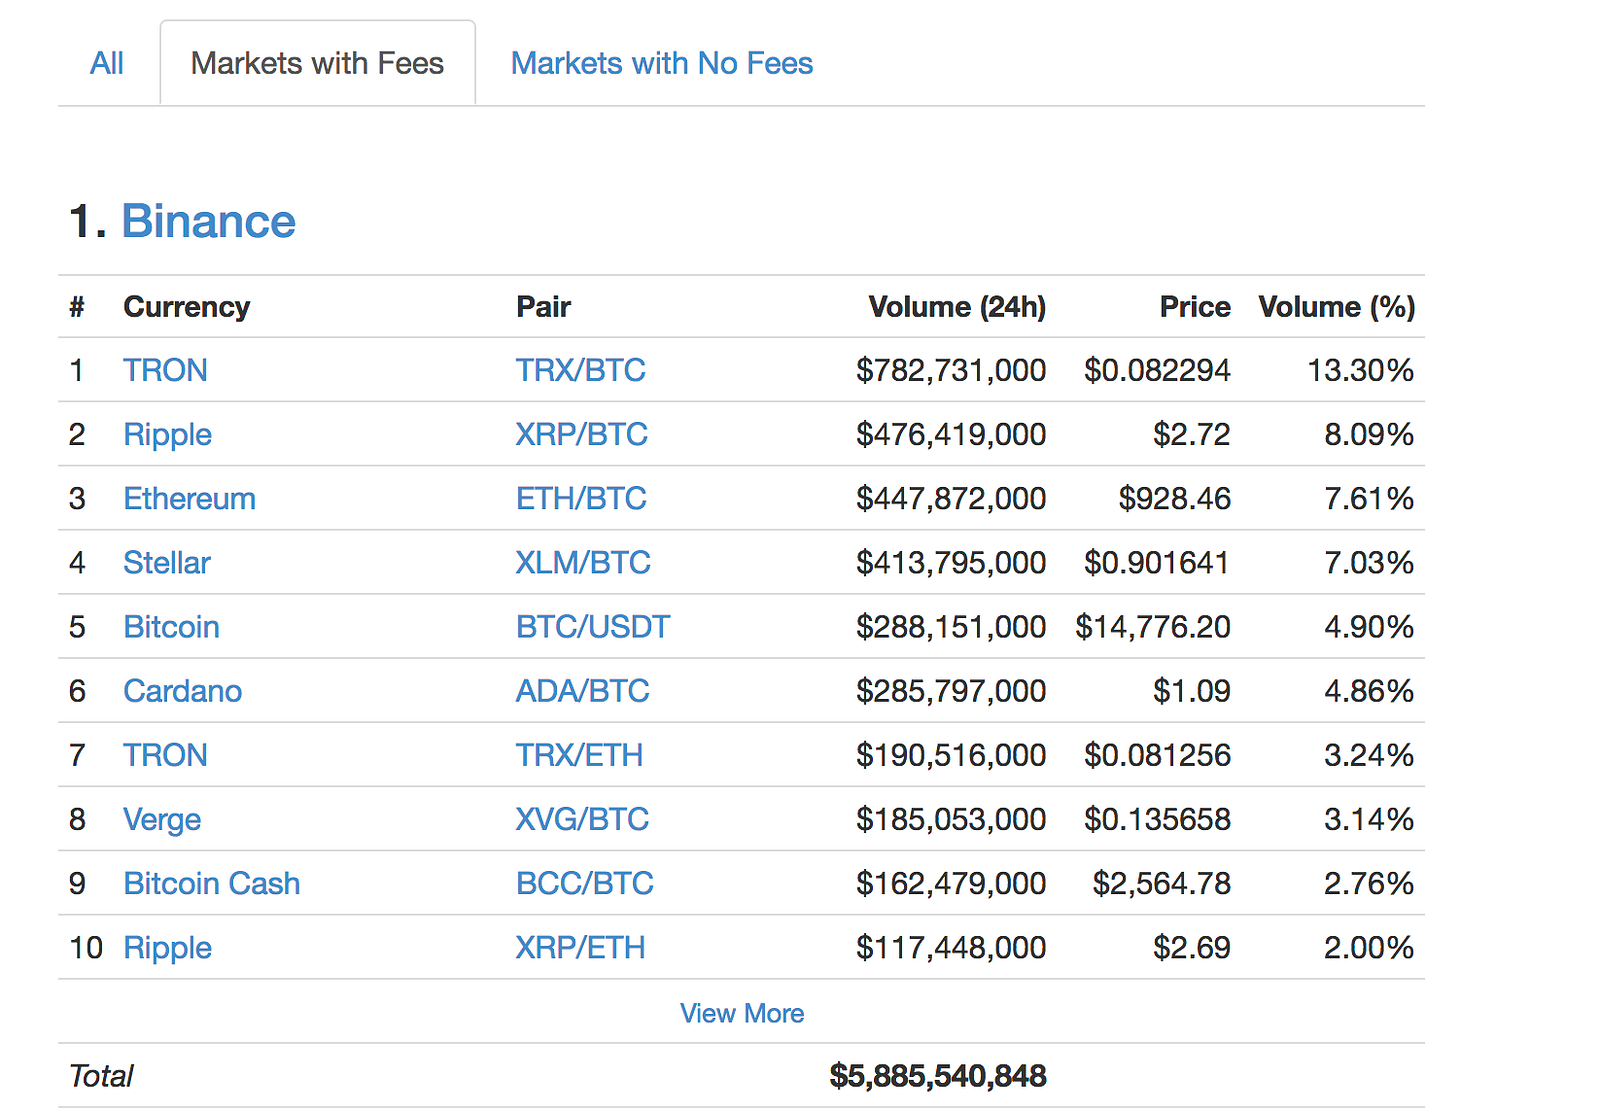Select the 7.61% volume share cell
Viewport: 1600px width, 1108px height.
coord(1369,498)
